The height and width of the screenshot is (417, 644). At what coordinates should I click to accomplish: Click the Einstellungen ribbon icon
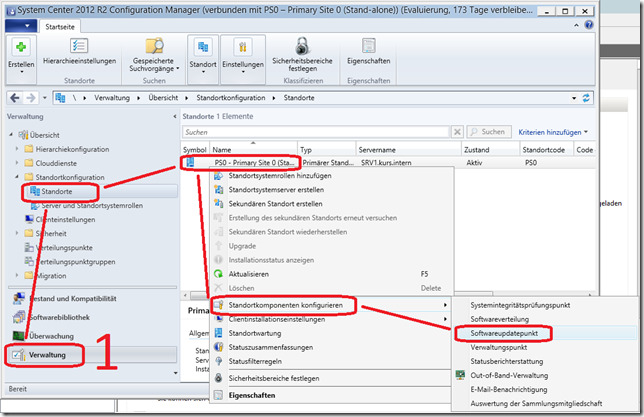[x=243, y=47]
